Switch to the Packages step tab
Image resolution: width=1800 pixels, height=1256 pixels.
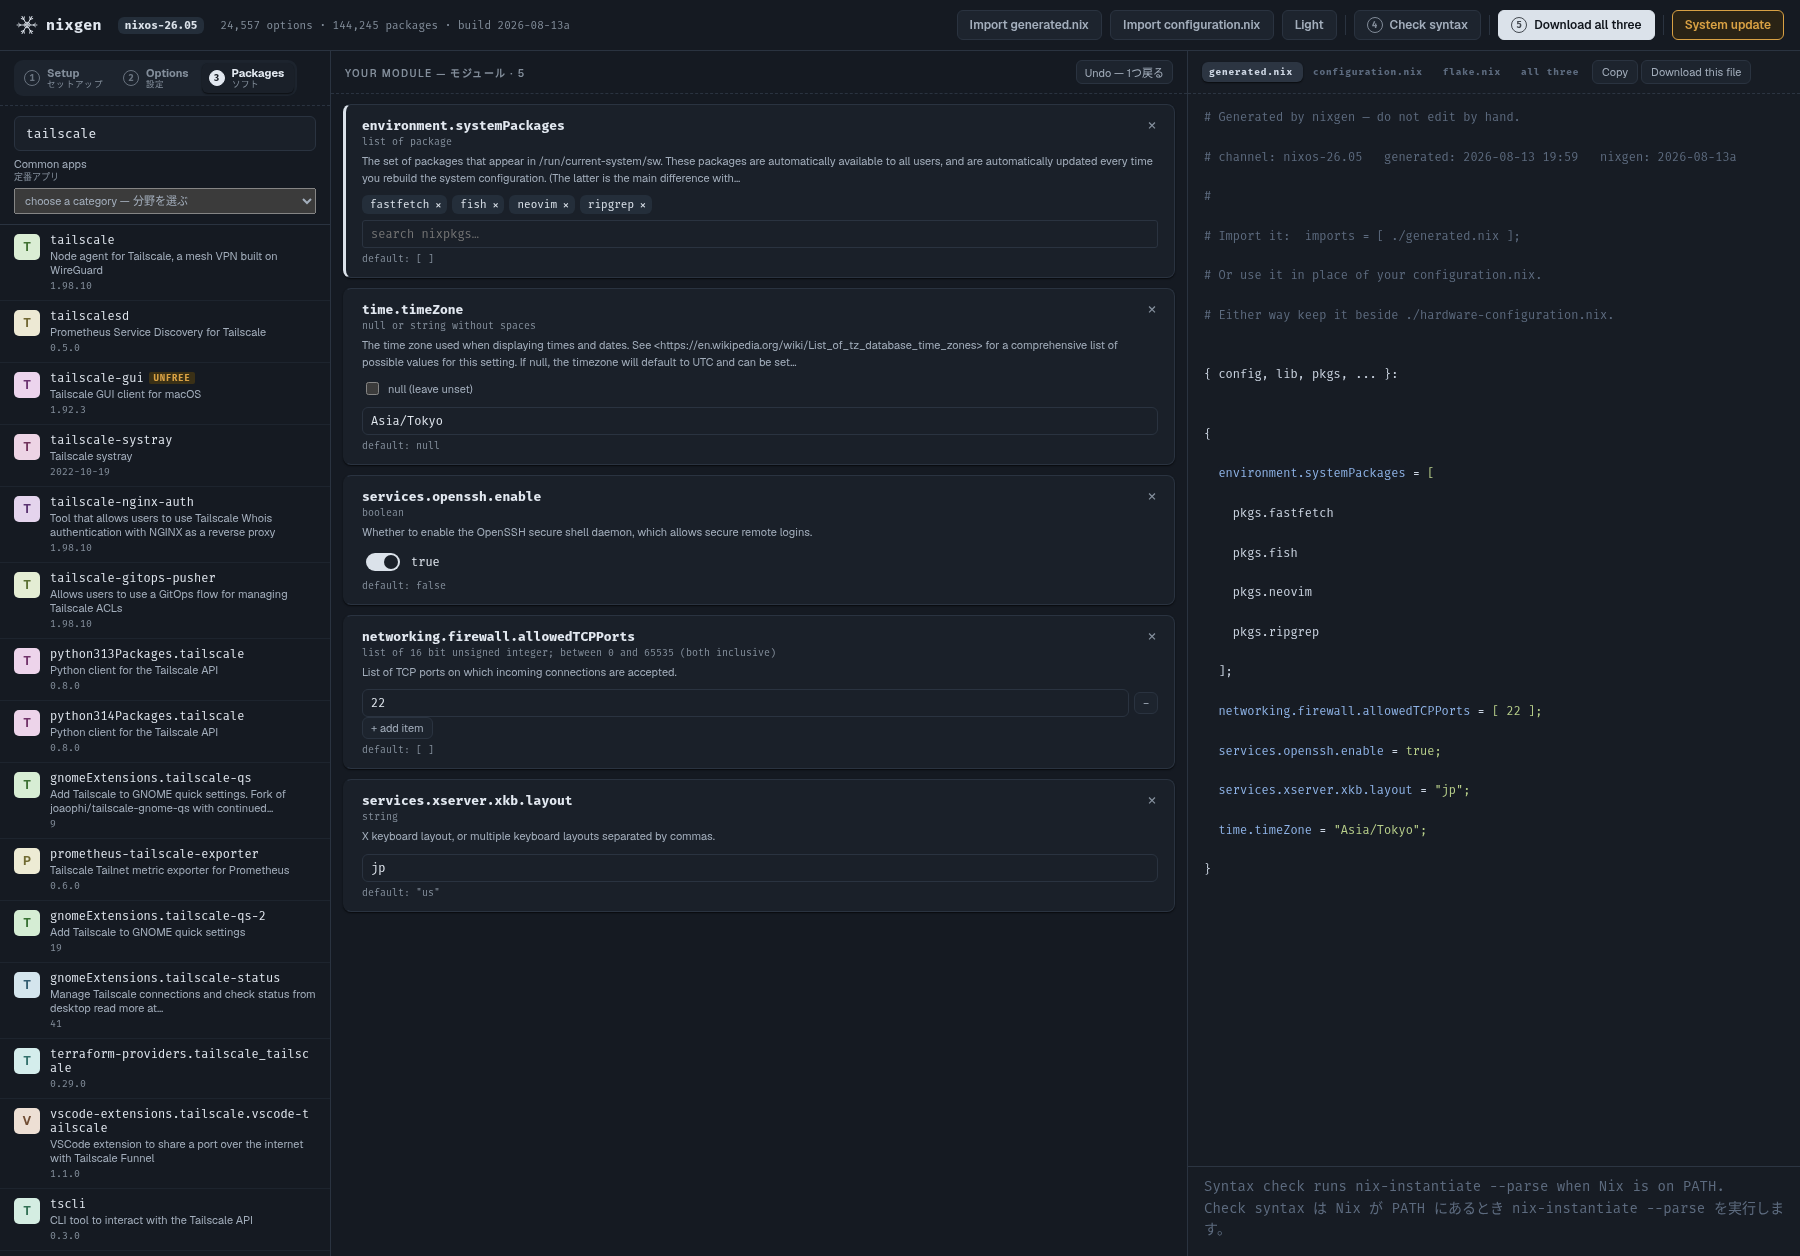click(247, 77)
